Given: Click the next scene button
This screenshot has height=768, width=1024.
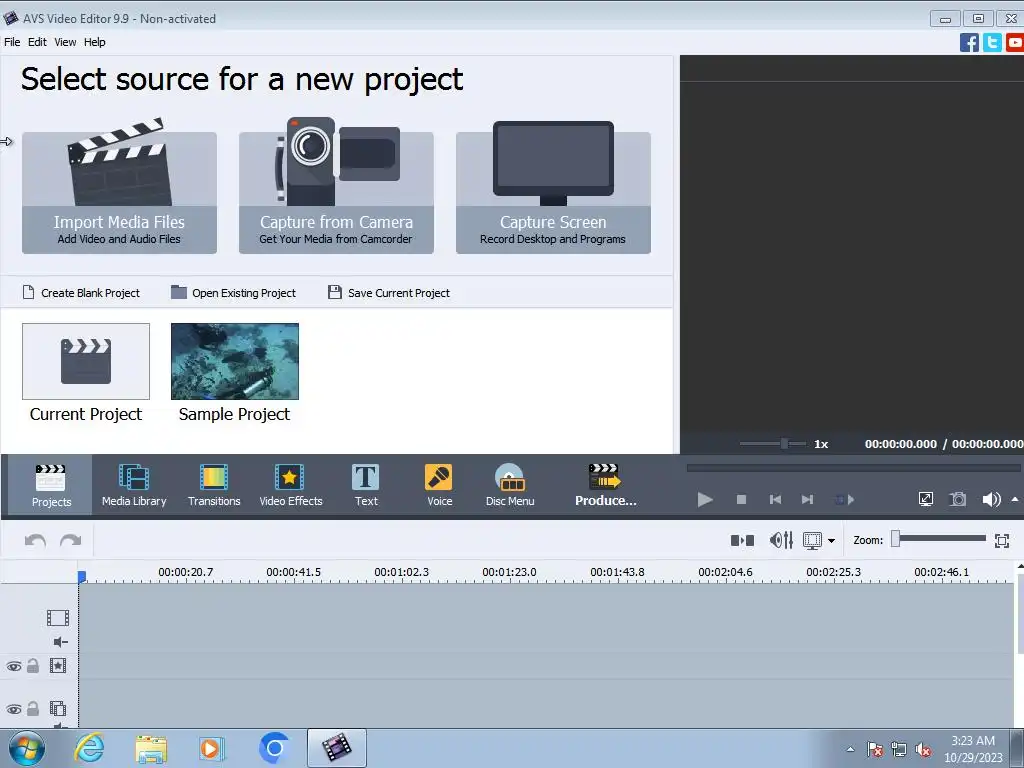Looking at the screenshot, I should coord(844,500).
